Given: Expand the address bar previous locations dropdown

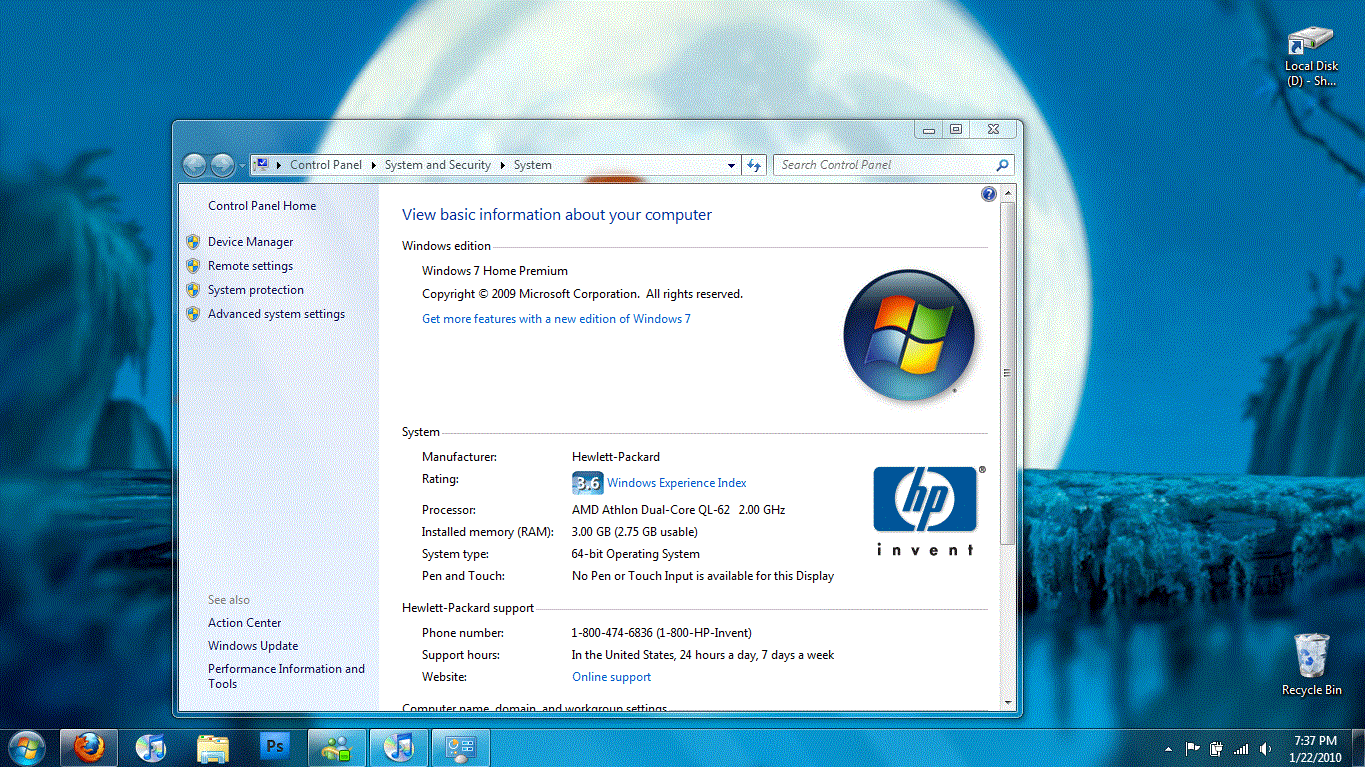Looking at the screenshot, I should click(732, 165).
